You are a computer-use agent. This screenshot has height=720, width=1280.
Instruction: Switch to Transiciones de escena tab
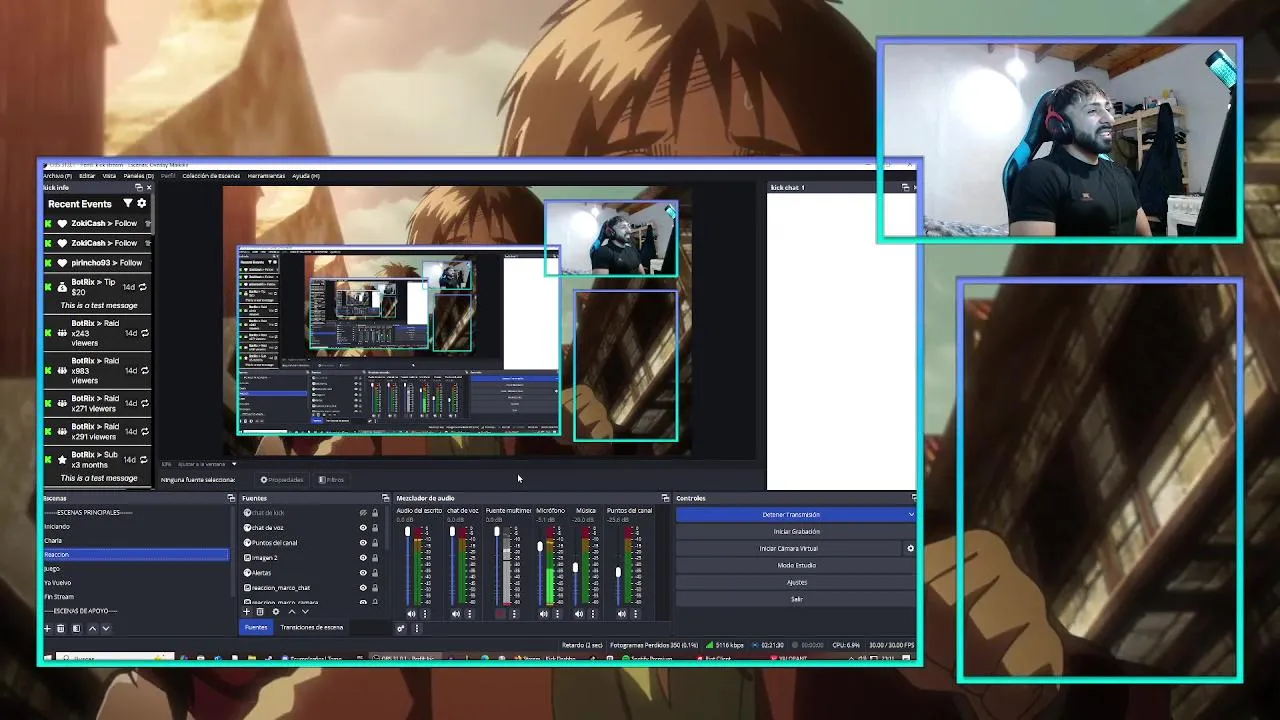(x=311, y=627)
